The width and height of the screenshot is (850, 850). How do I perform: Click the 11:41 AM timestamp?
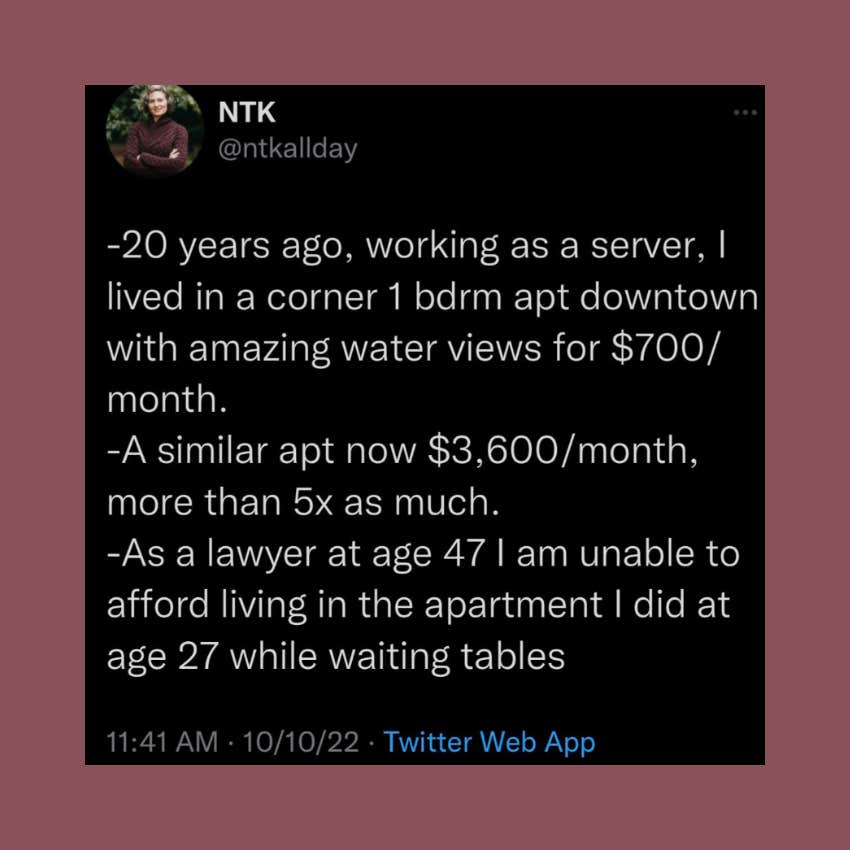pyautogui.click(x=159, y=742)
